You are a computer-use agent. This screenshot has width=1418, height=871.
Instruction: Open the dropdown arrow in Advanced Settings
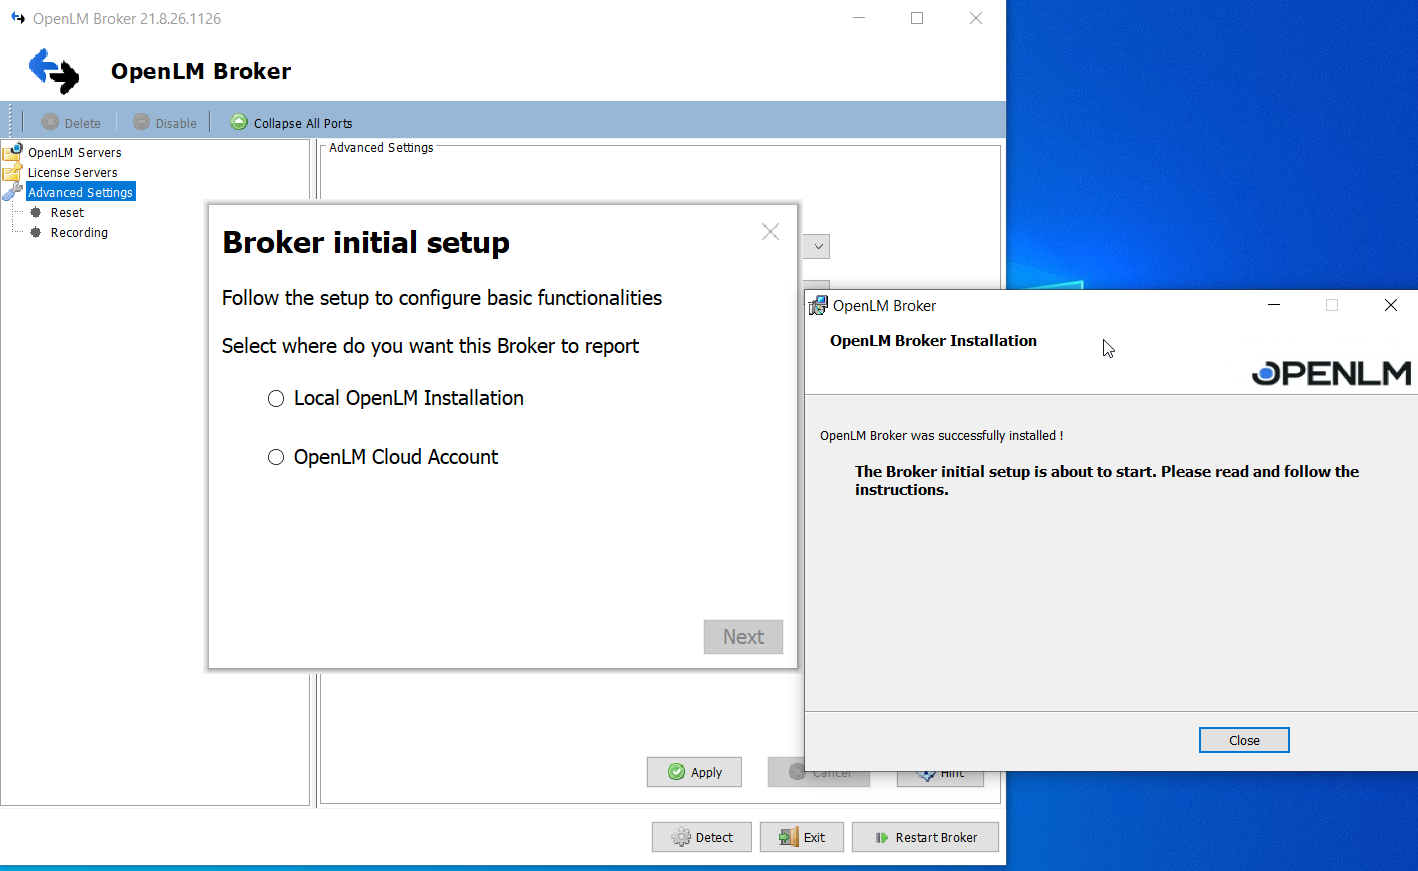tap(818, 246)
